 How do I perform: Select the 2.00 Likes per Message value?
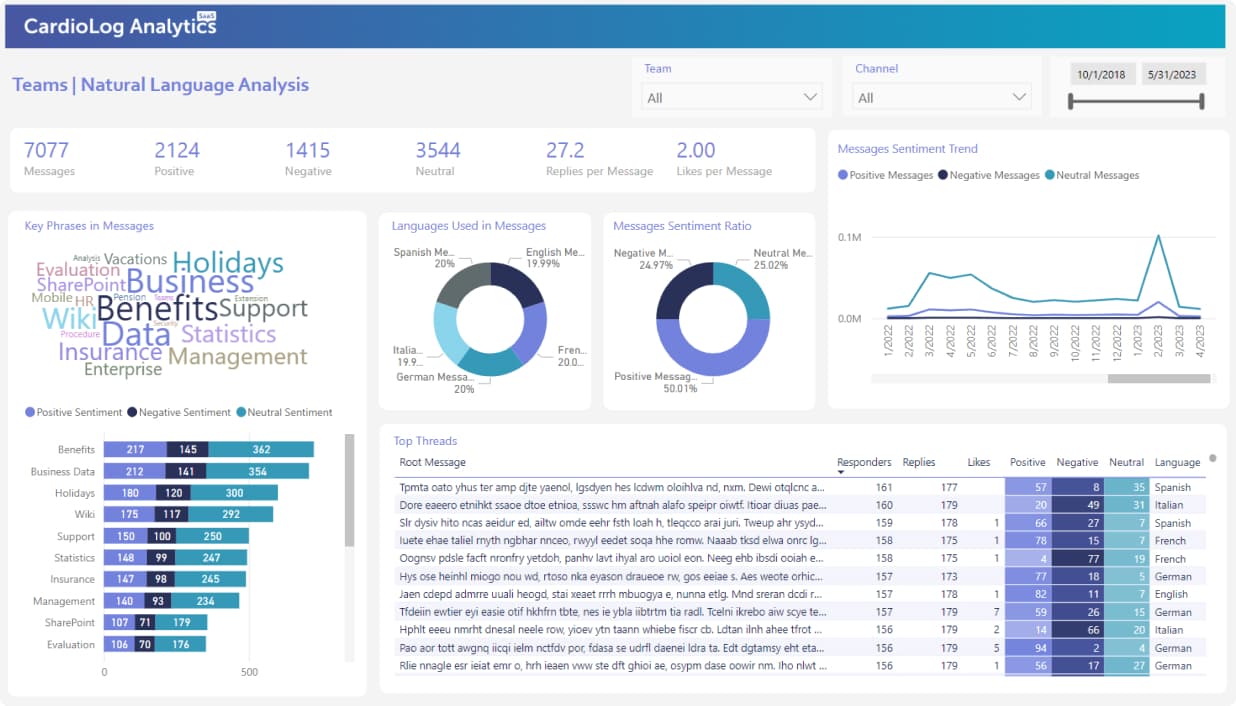point(696,150)
